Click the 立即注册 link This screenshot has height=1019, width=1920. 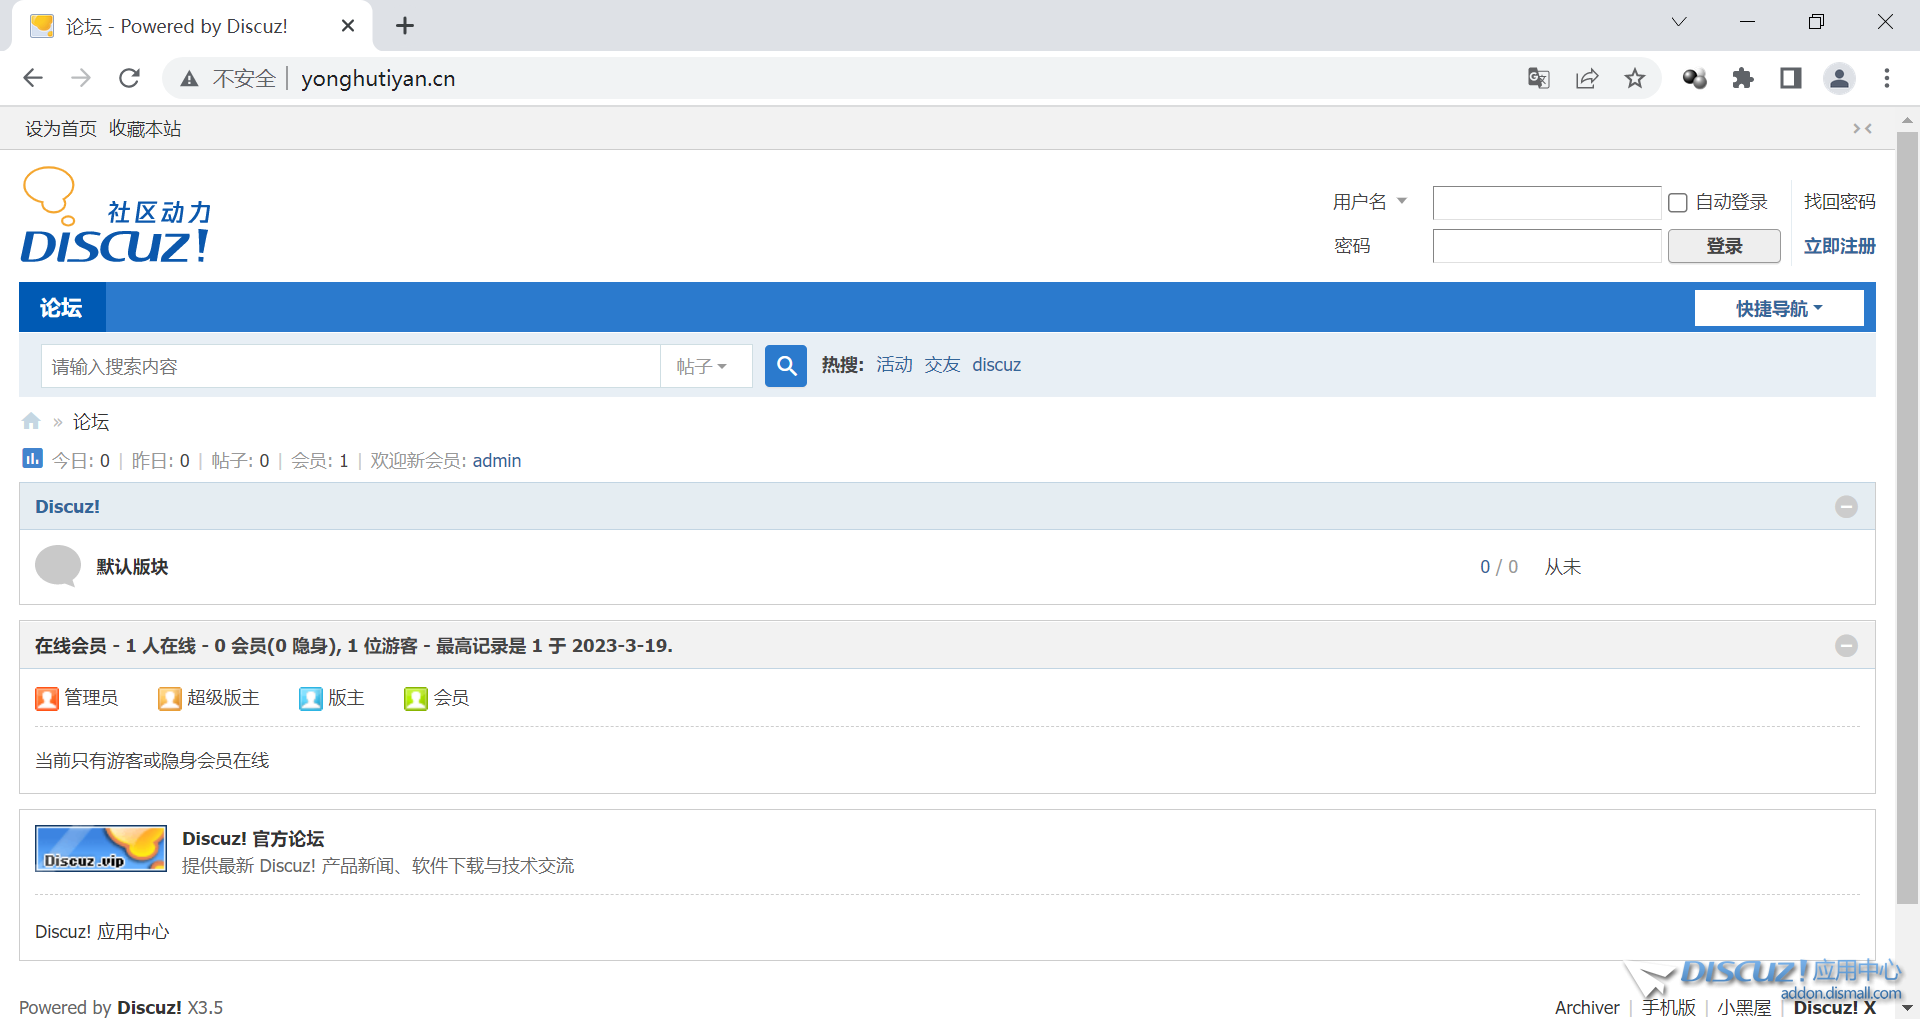click(1839, 246)
